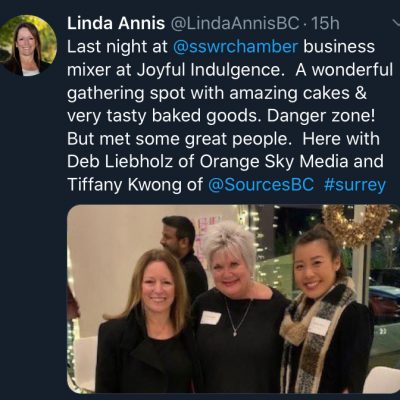Click the words "Joyful Indulgence" in the tweet
The width and height of the screenshot is (400, 400).
coord(209,70)
